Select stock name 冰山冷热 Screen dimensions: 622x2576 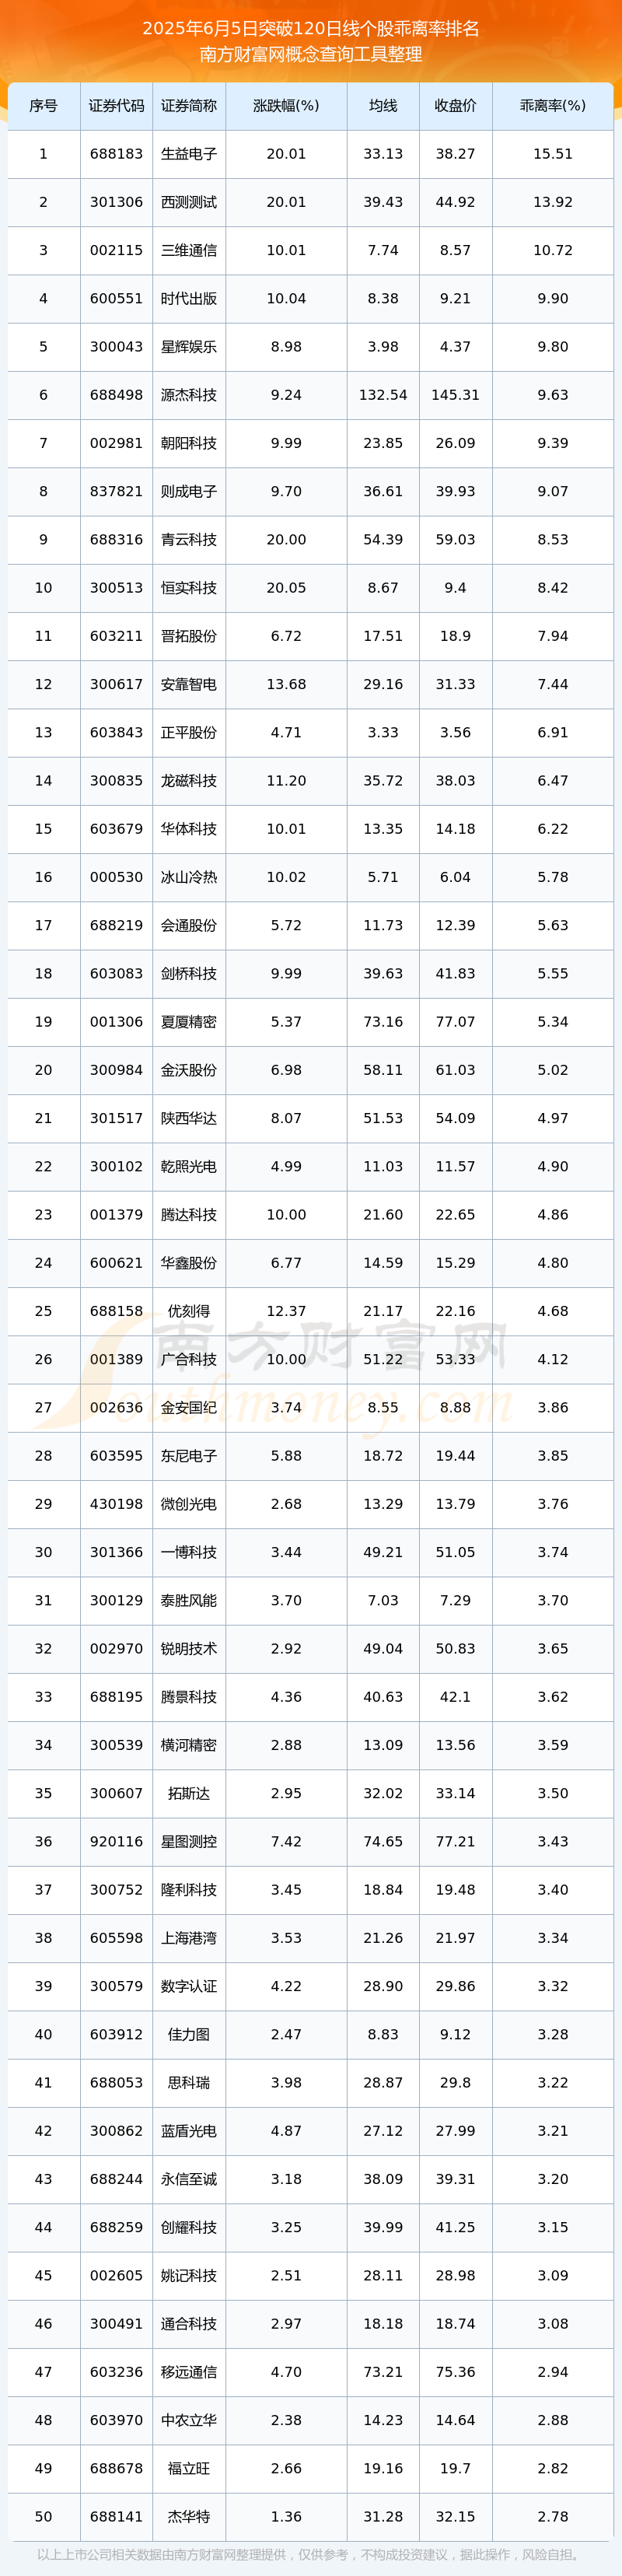point(189,877)
